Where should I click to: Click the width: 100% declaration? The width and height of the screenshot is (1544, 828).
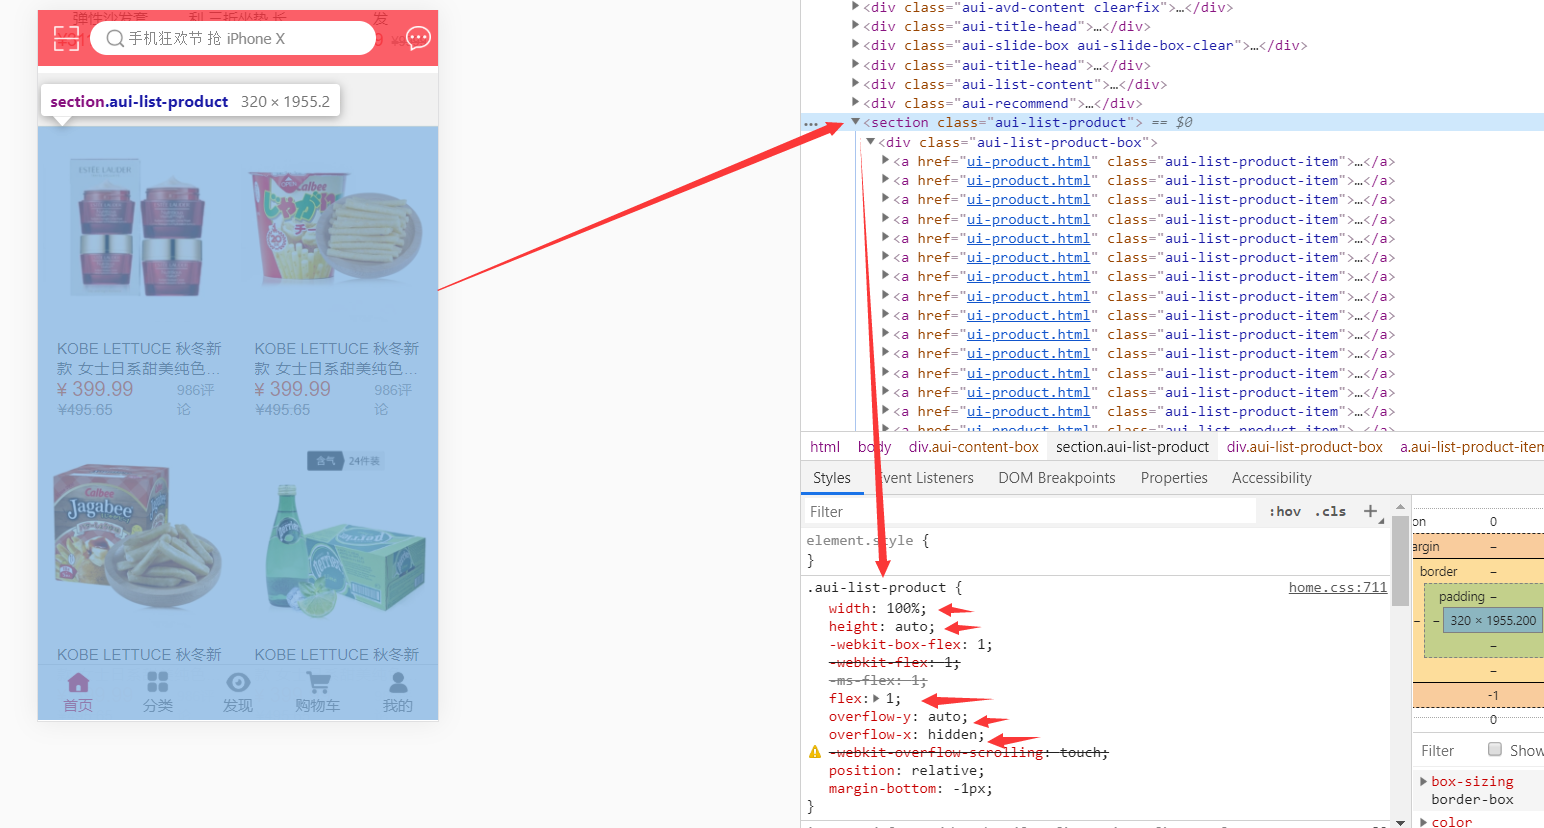click(x=877, y=608)
